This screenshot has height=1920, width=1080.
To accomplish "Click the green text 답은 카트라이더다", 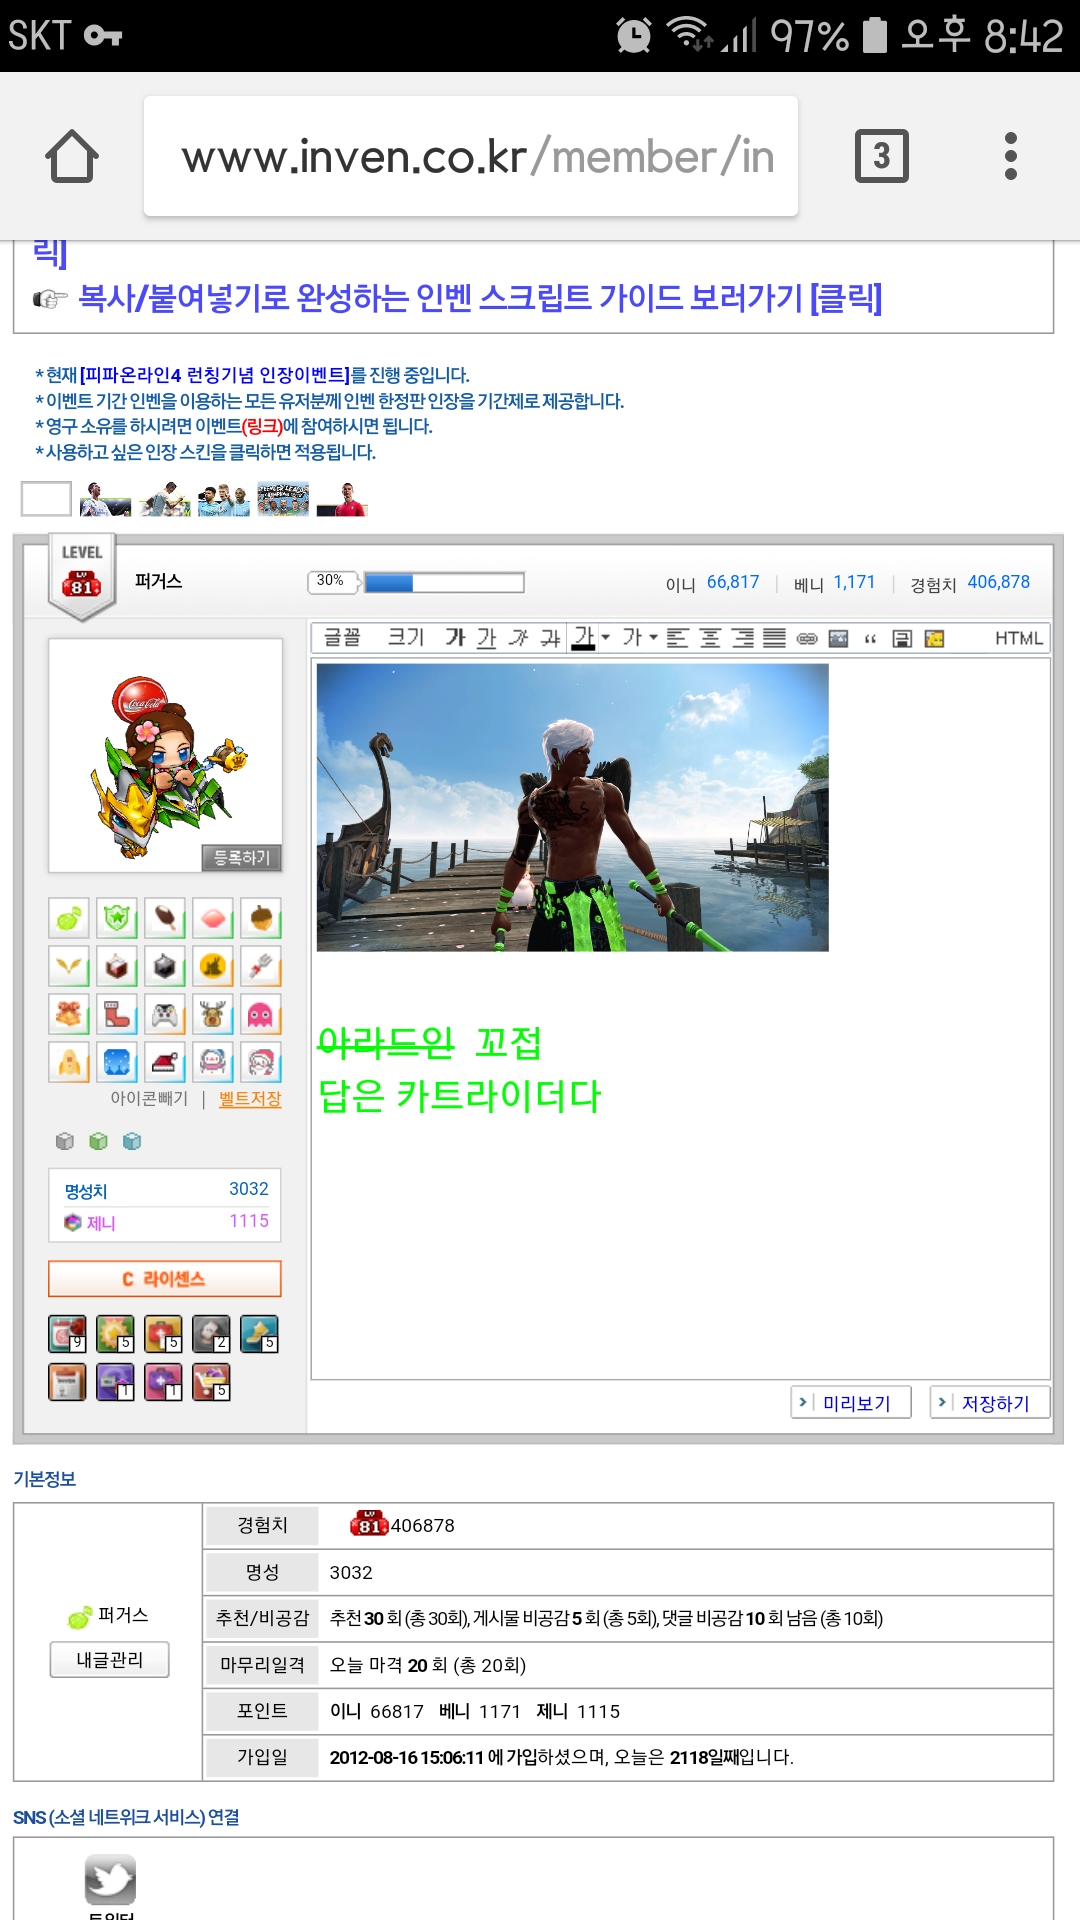I will tap(460, 1097).
